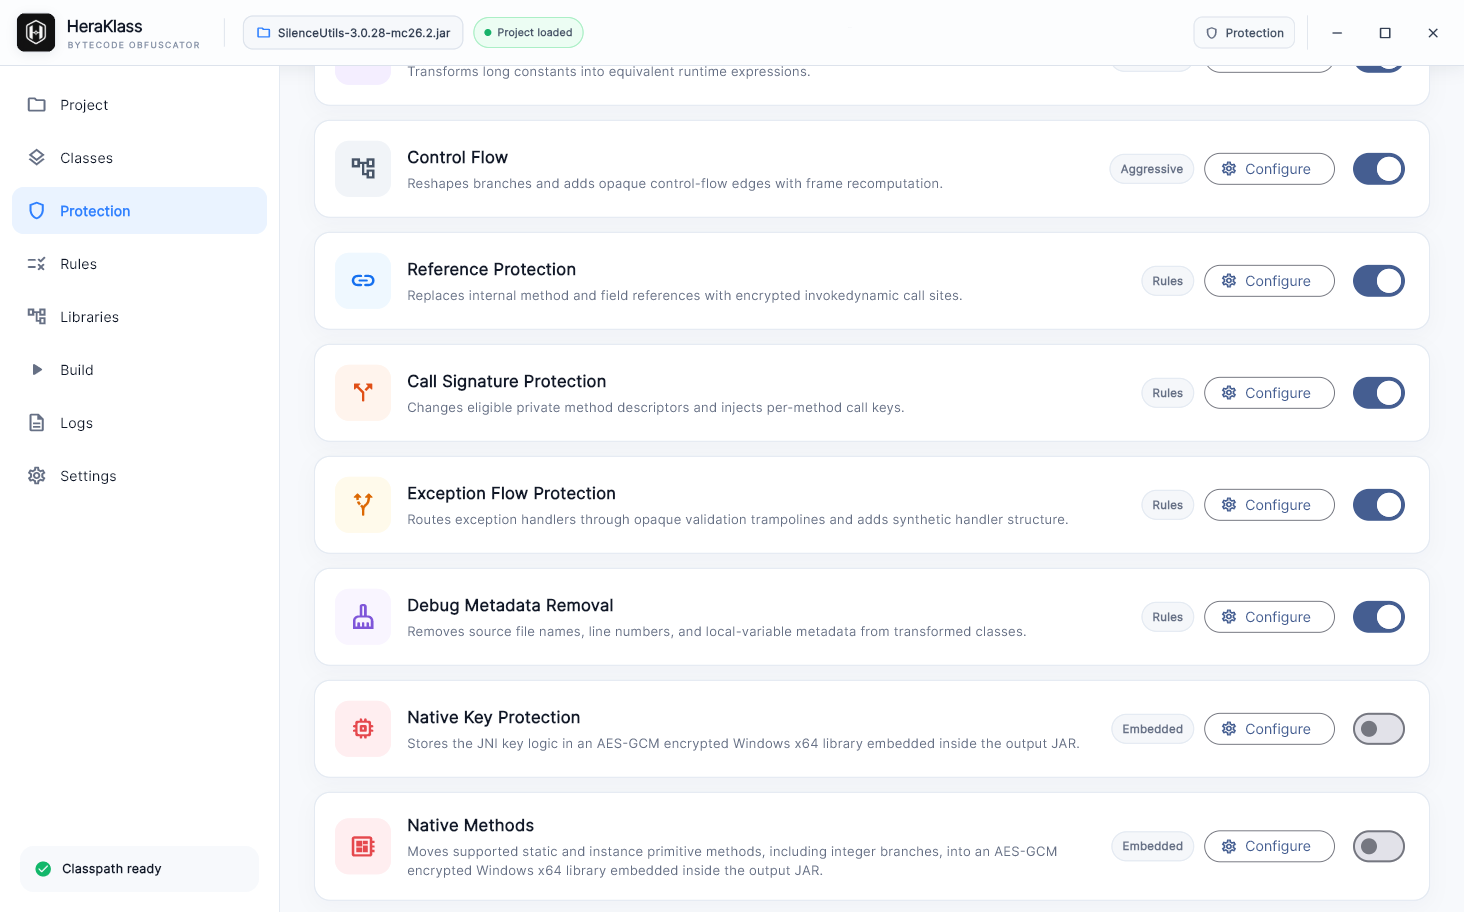
Task: Switch off Debug Metadata Removal toggle
Action: pos(1379,617)
